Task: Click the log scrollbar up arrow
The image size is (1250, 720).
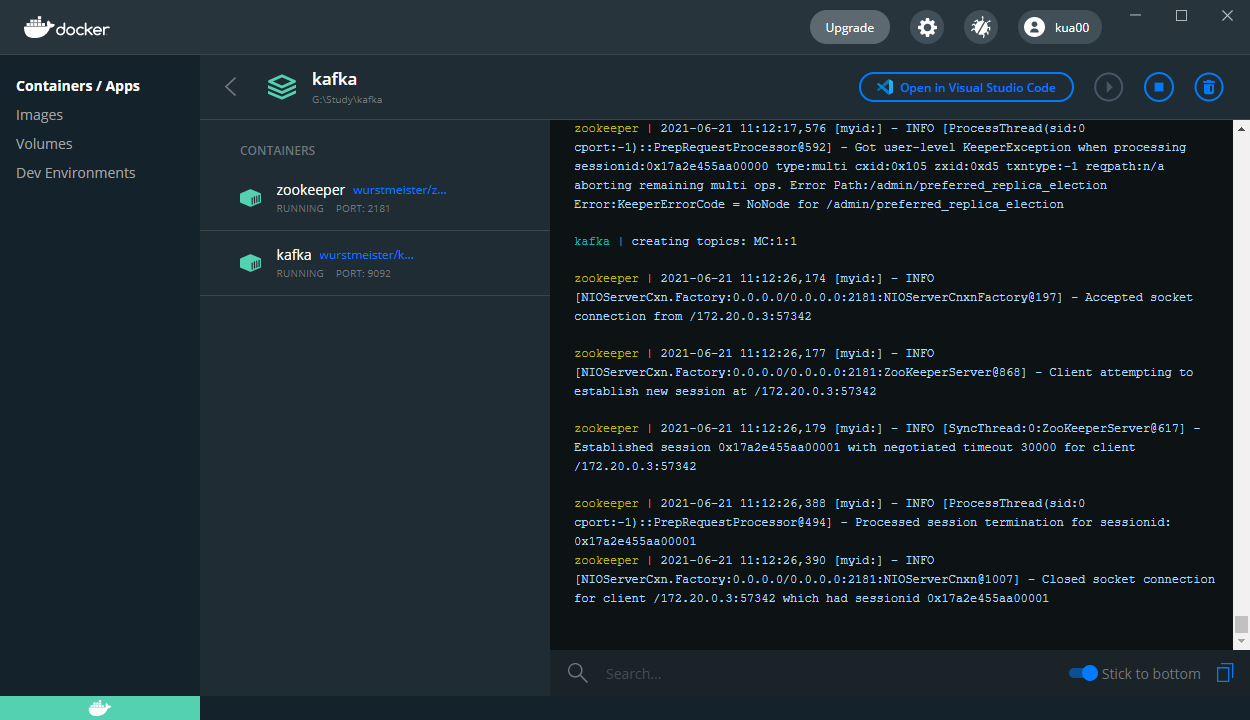Action: pyautogui.click(x=1241, y=129)
